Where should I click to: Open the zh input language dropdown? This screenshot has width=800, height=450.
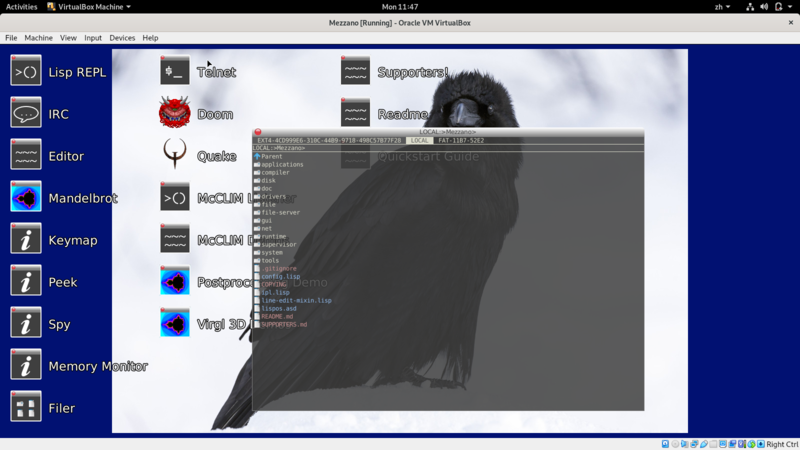click(x=722, y=7)
